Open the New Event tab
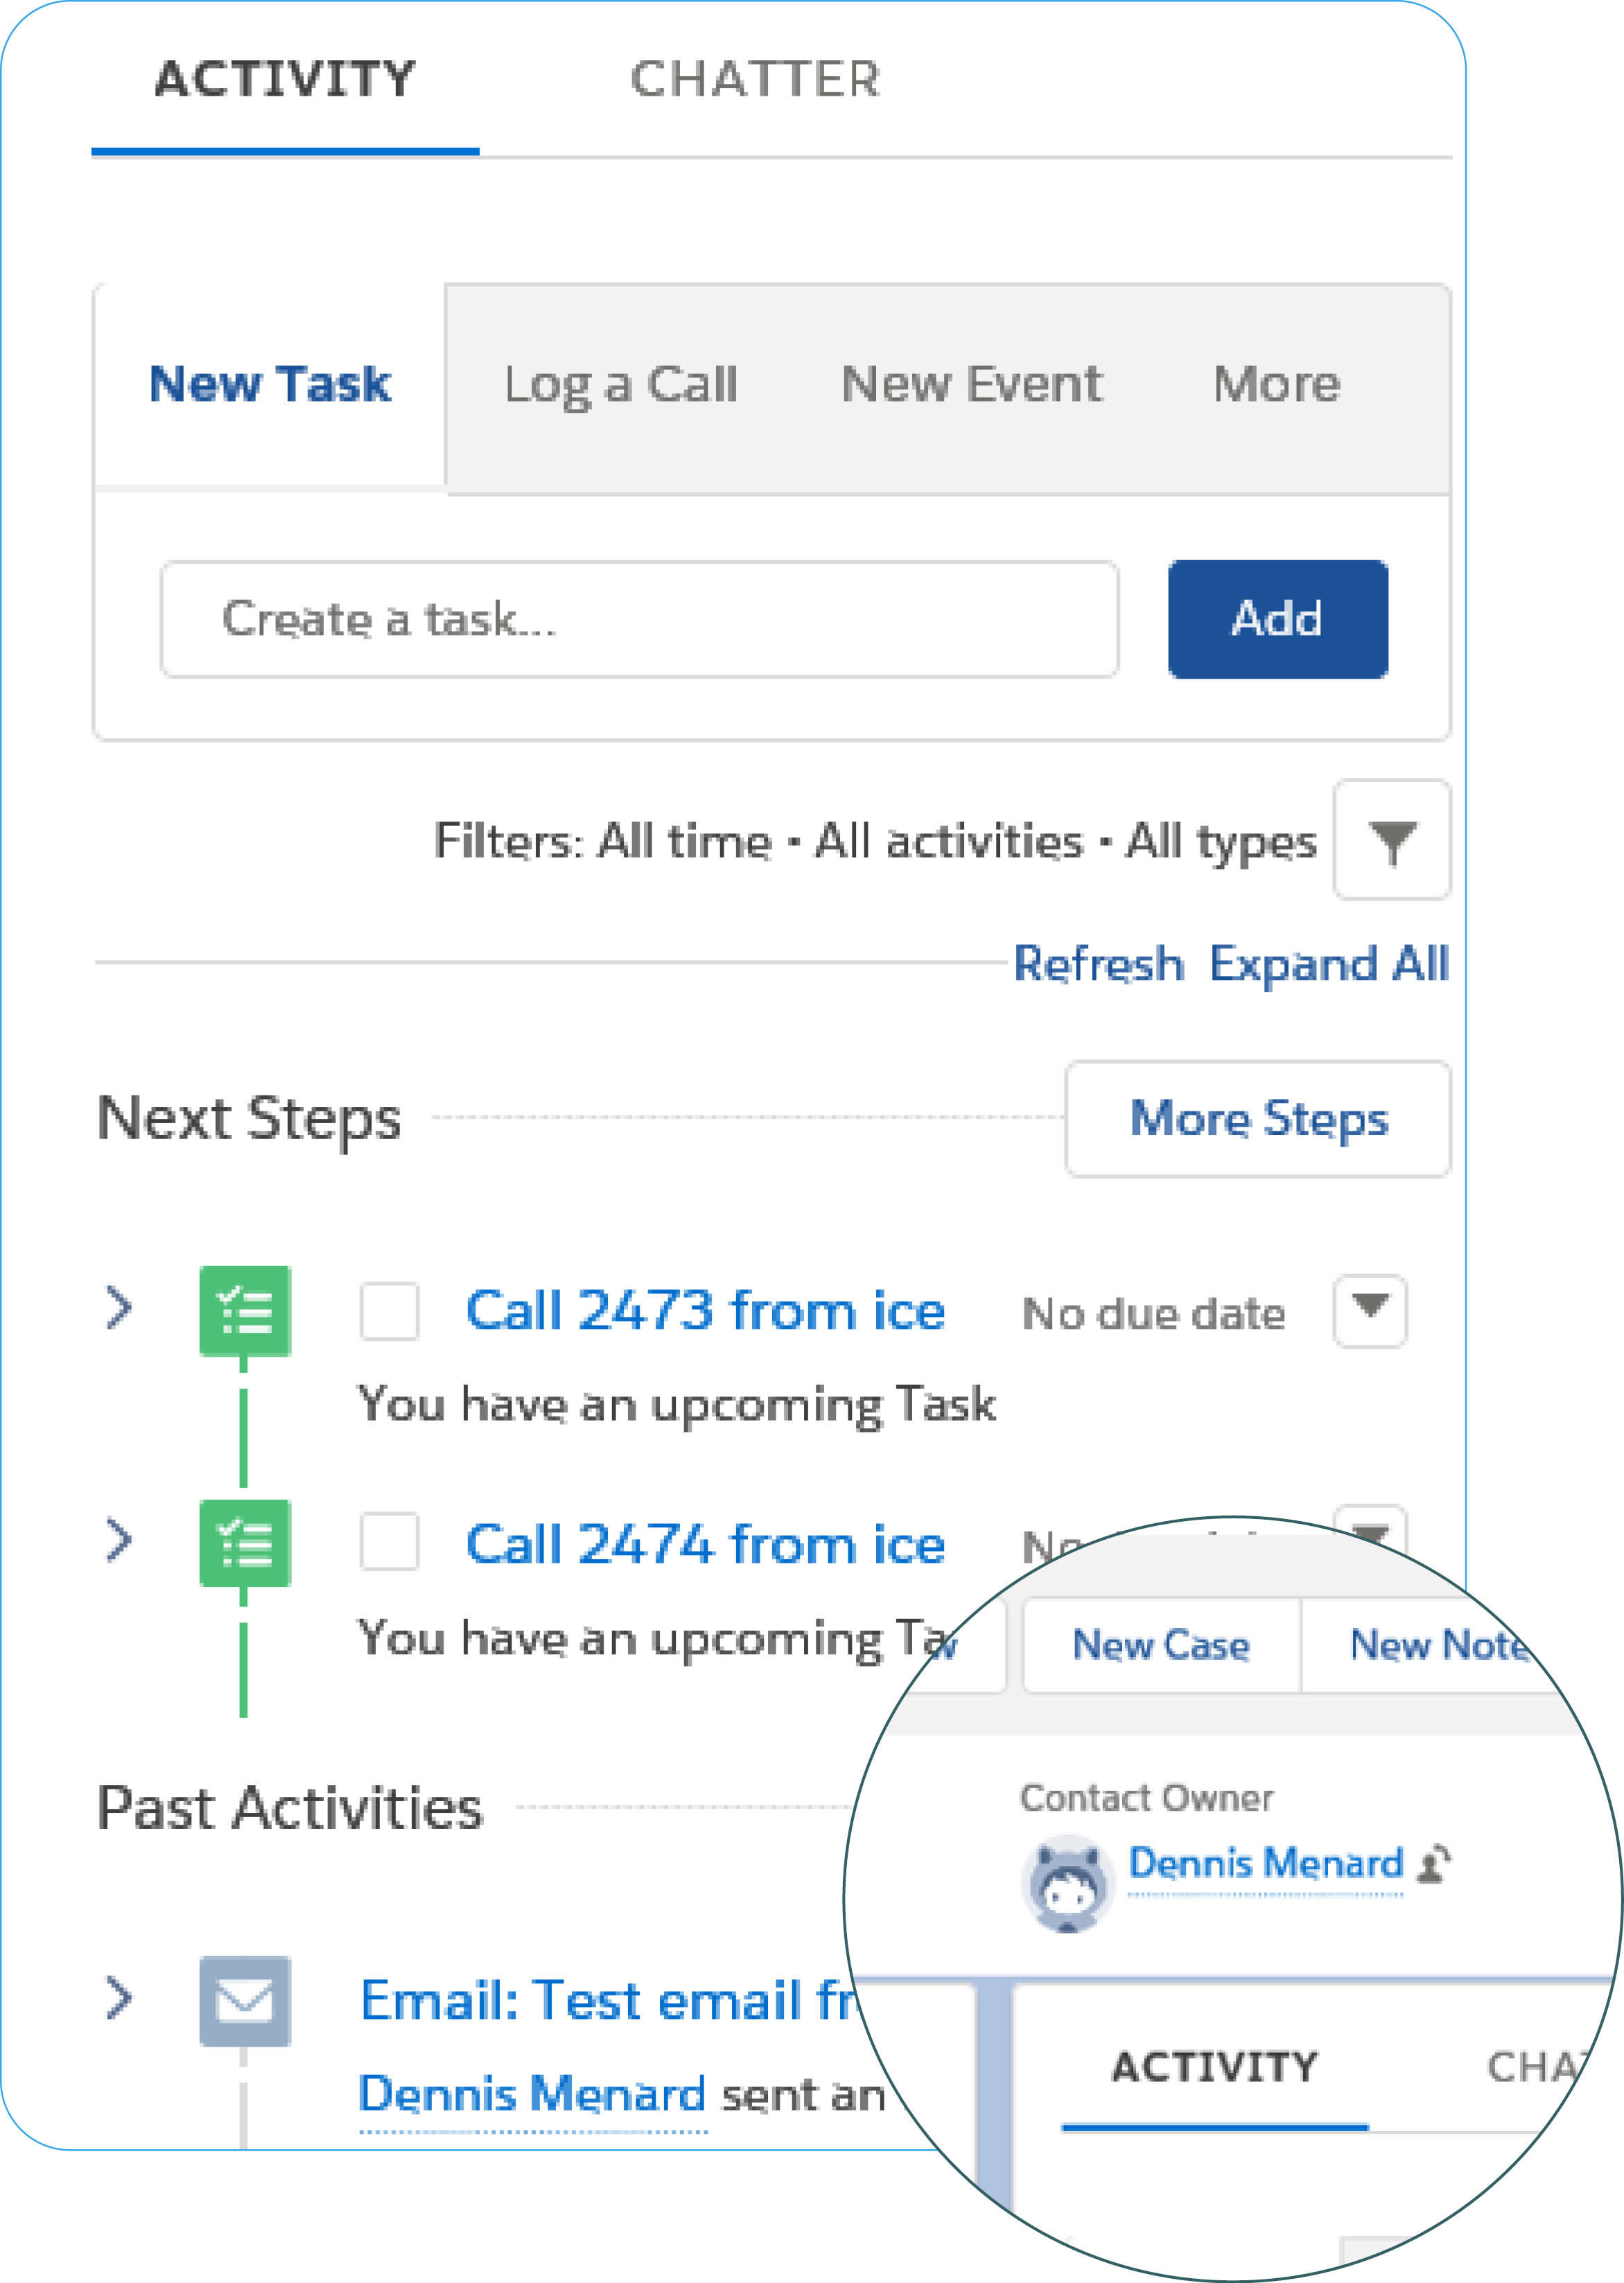Viewport: 1624px width, 2283px height. point(971,385)
